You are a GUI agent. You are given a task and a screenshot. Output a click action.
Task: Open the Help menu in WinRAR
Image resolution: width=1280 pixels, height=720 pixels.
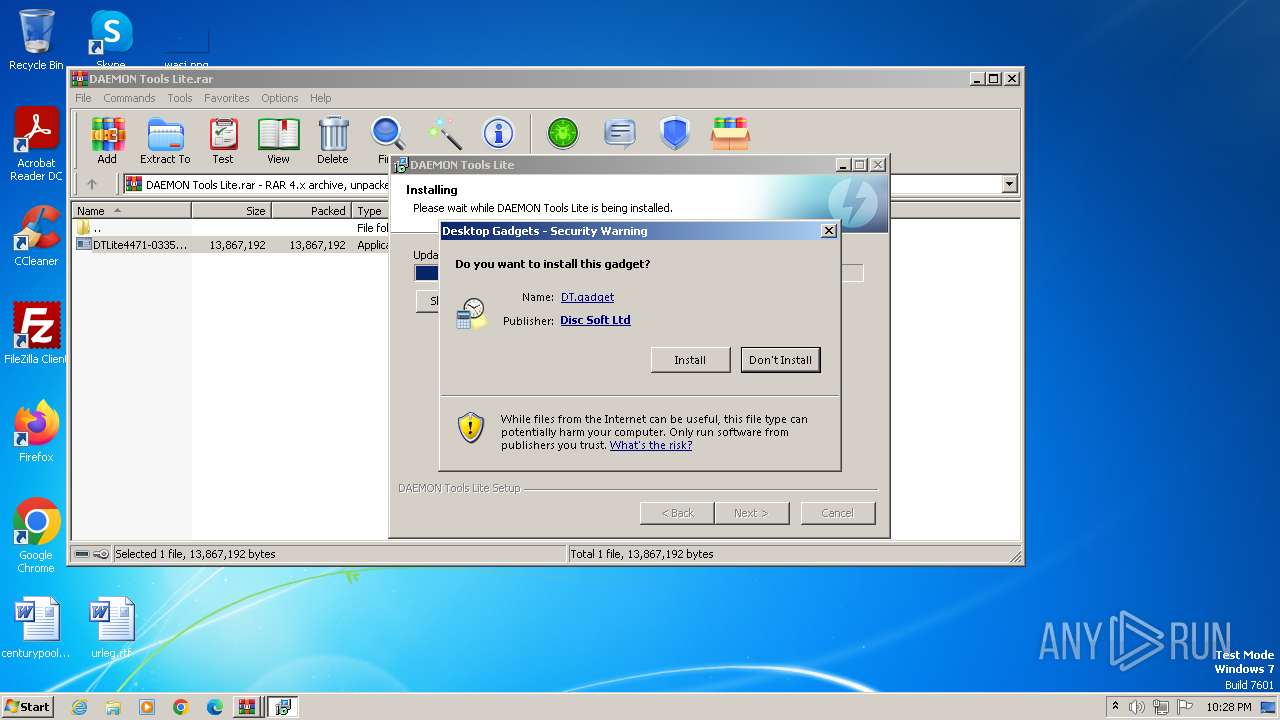coord(320,98)
